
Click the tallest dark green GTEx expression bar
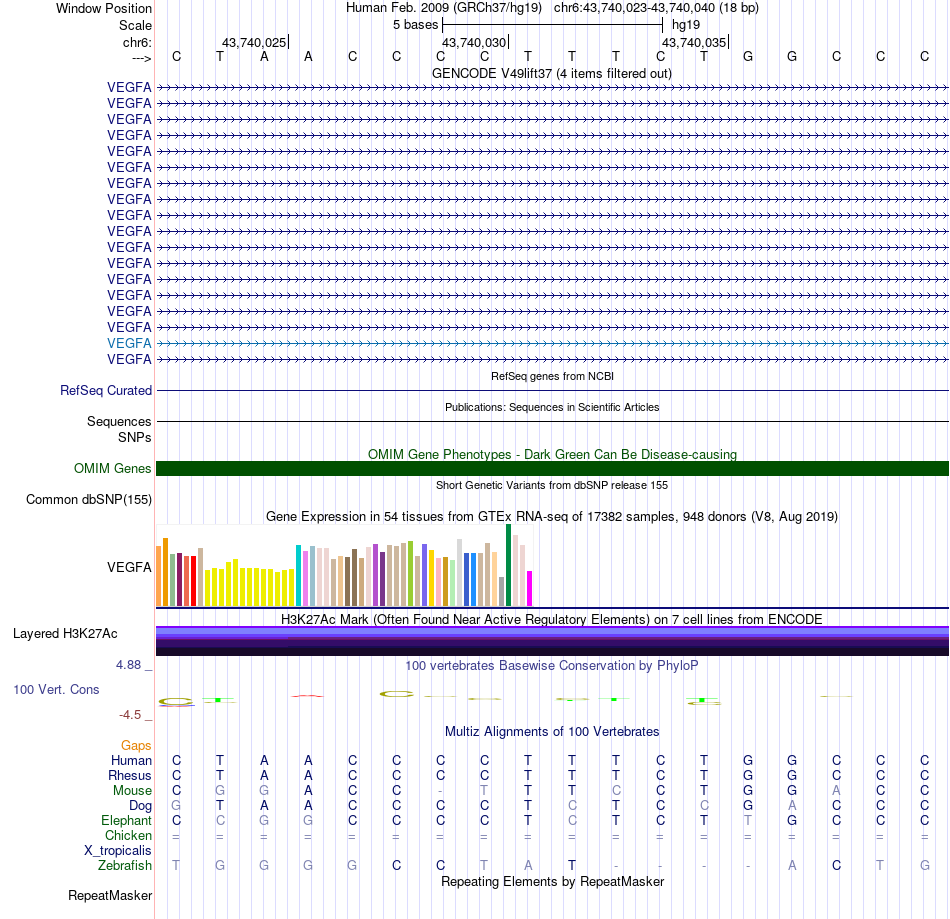click(x=508, y=565)
